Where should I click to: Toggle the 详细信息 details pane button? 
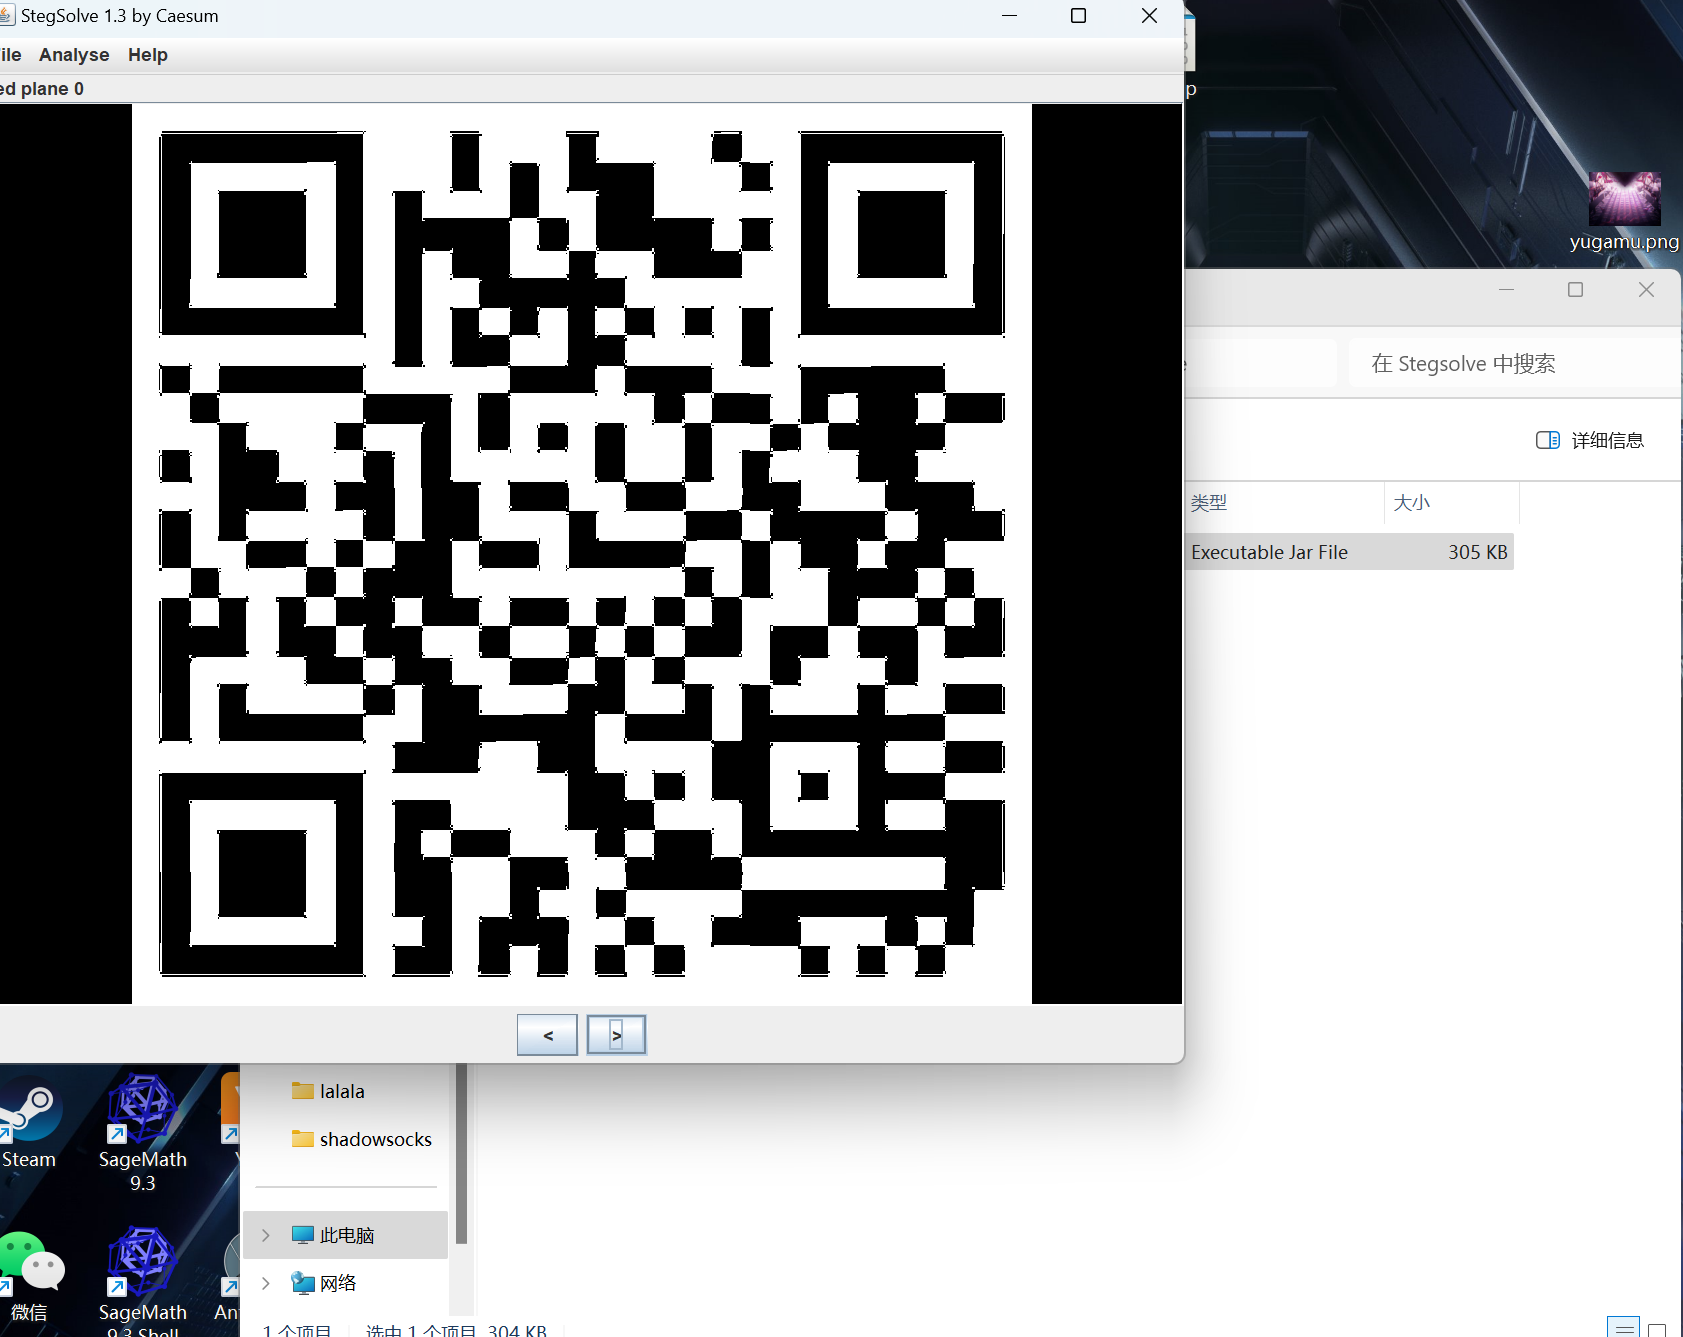point(1590,440)
